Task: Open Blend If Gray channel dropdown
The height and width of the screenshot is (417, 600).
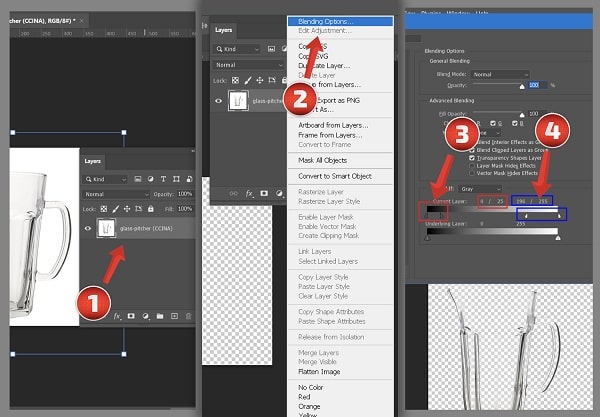Action: pyautogui.click(x=480, y=189)
